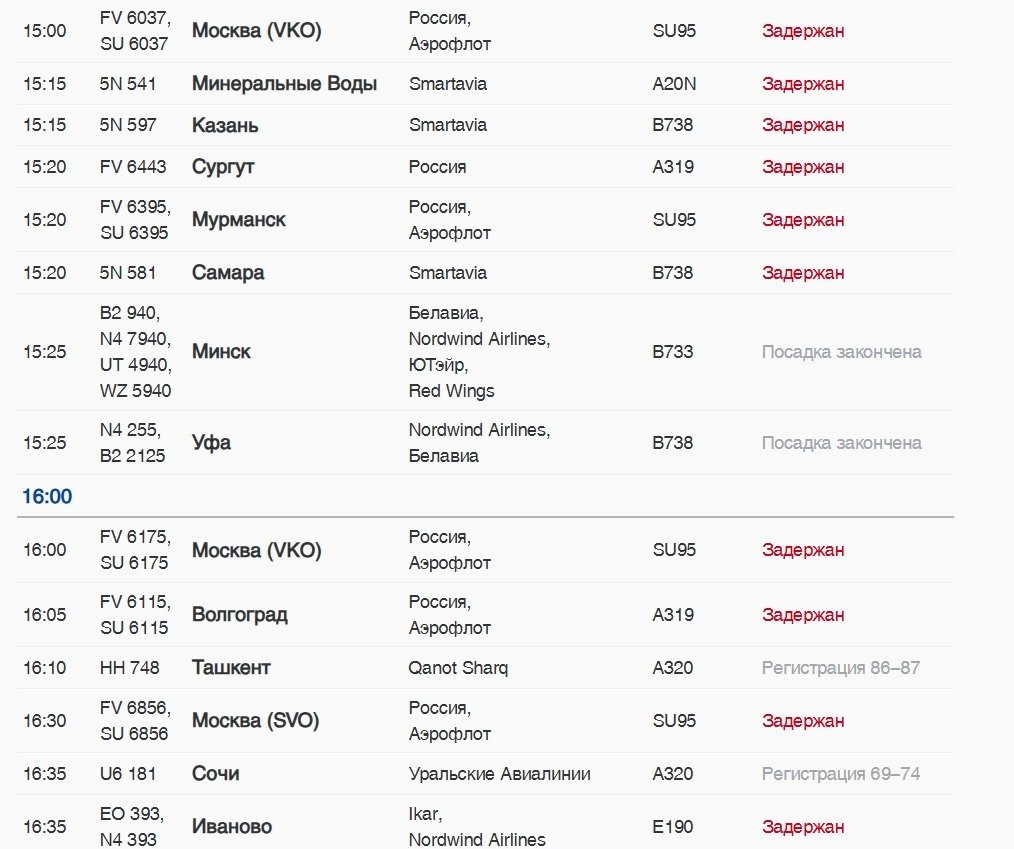Click the Qanot Sharq airline name

pos(458,668)
